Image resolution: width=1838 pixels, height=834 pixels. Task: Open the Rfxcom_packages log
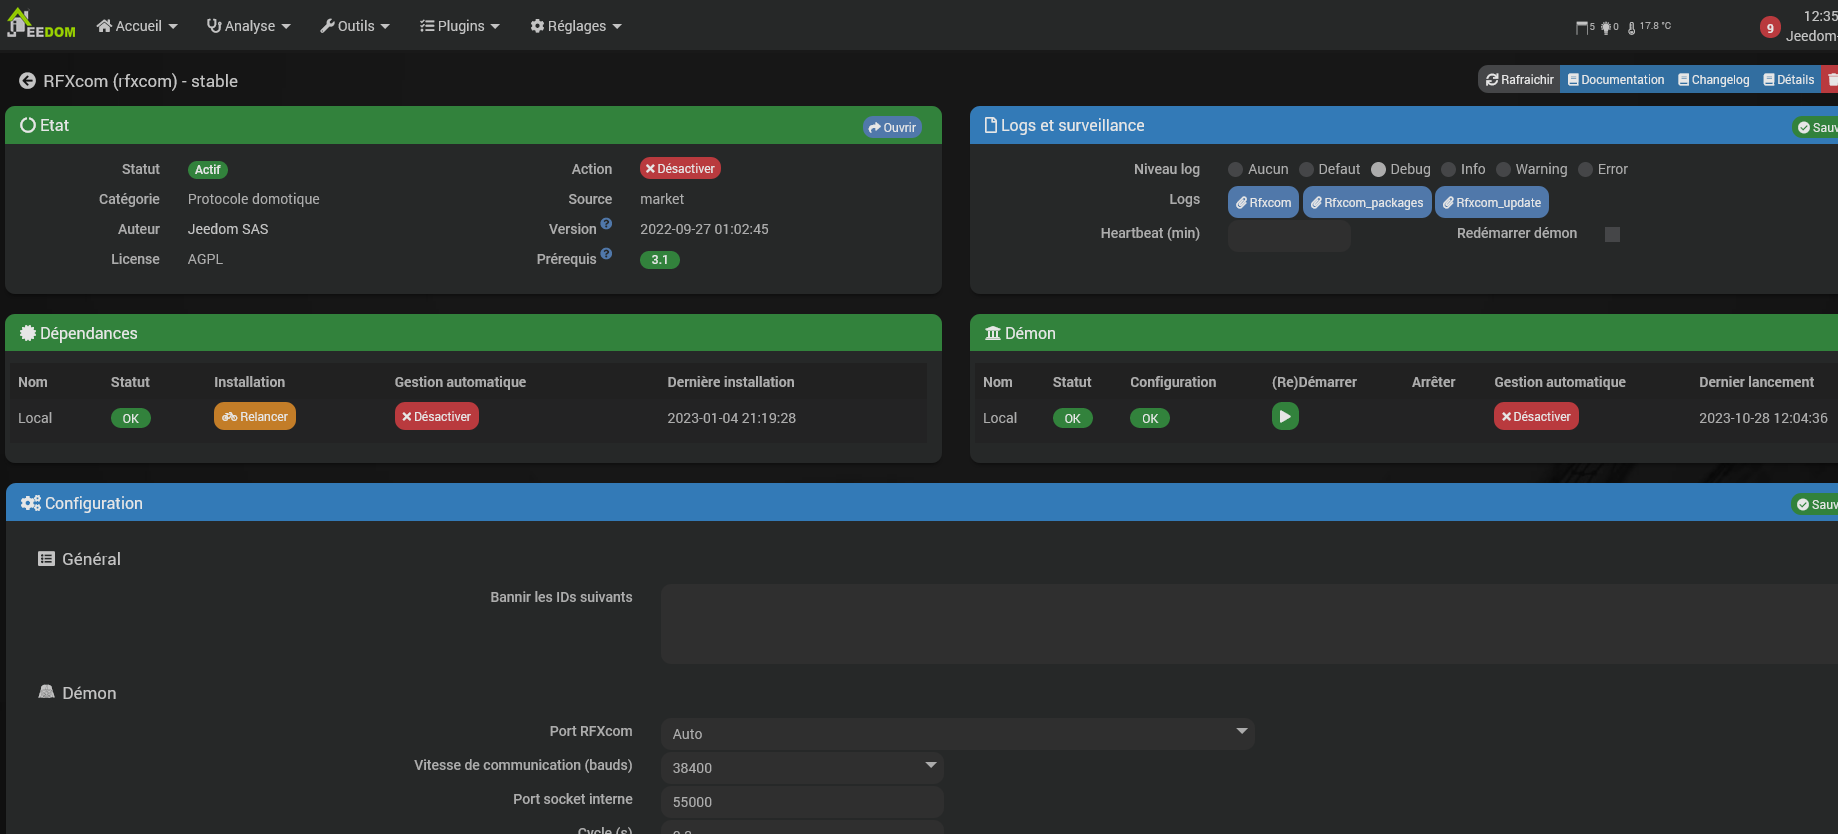[x=1367, y=202]
